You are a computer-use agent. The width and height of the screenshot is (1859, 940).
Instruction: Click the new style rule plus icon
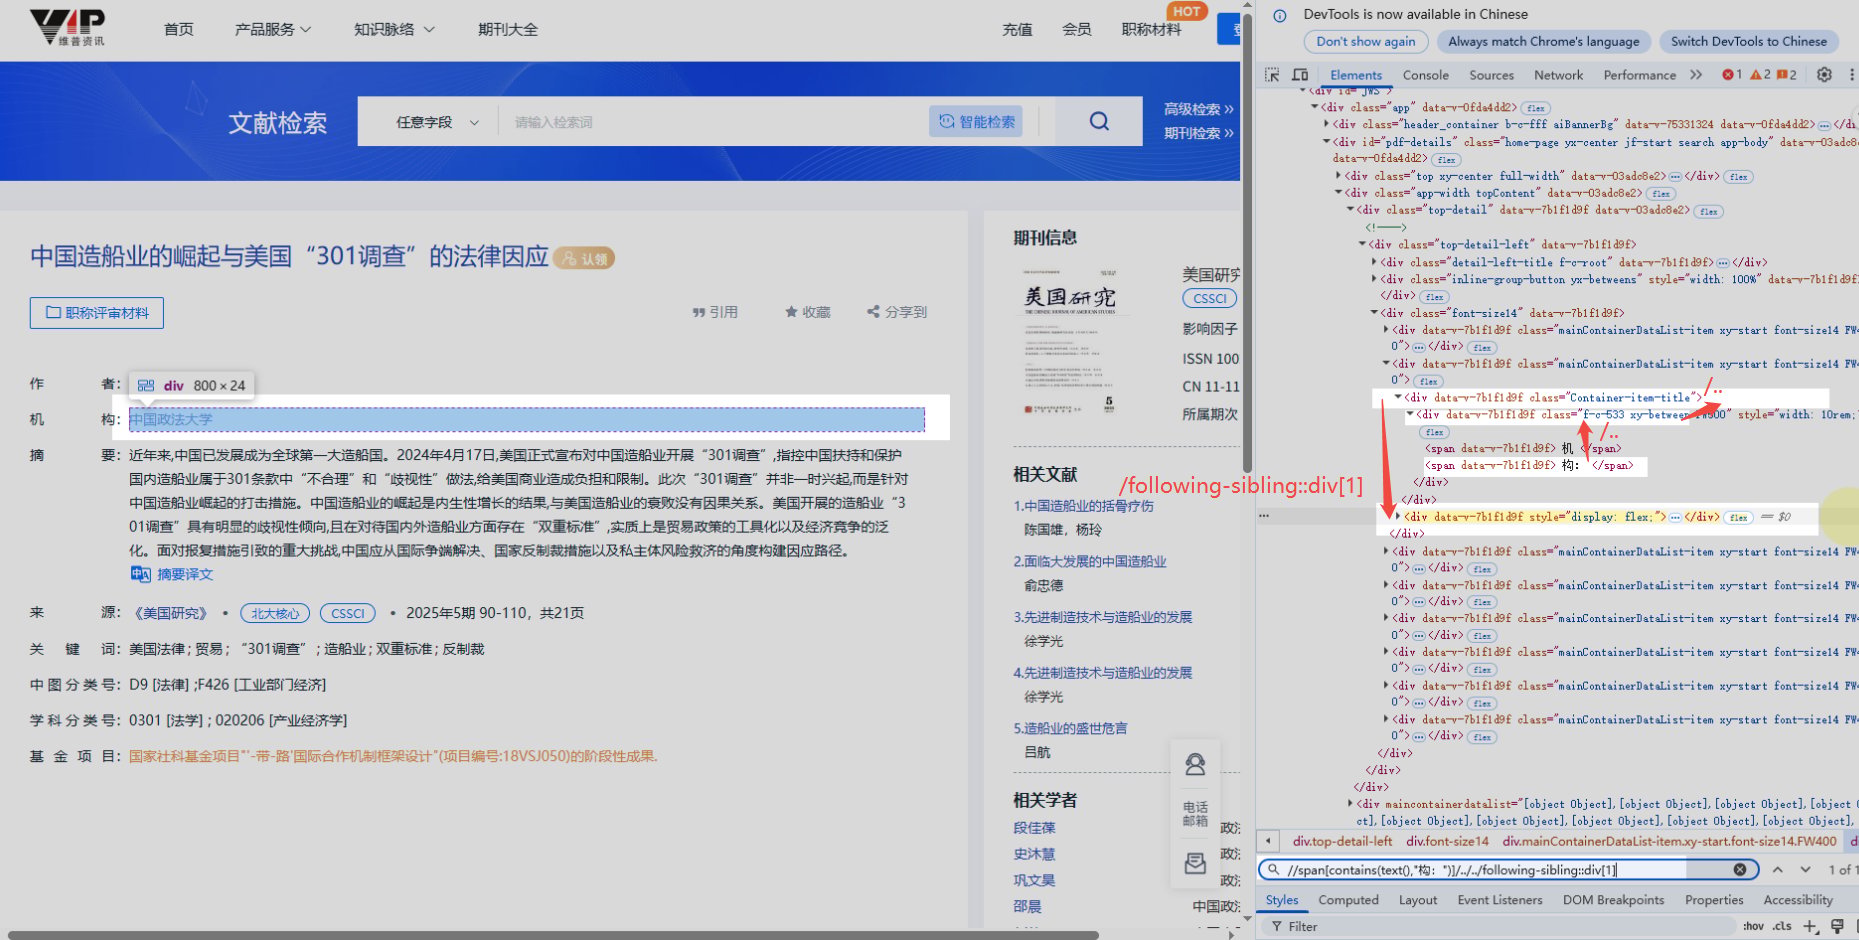pos(1810,927)
